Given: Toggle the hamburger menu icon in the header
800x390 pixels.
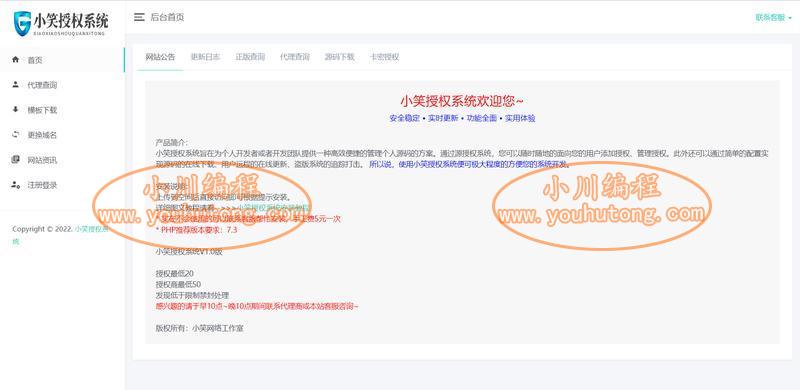Looking at the screenshot, I should (139, 17).
